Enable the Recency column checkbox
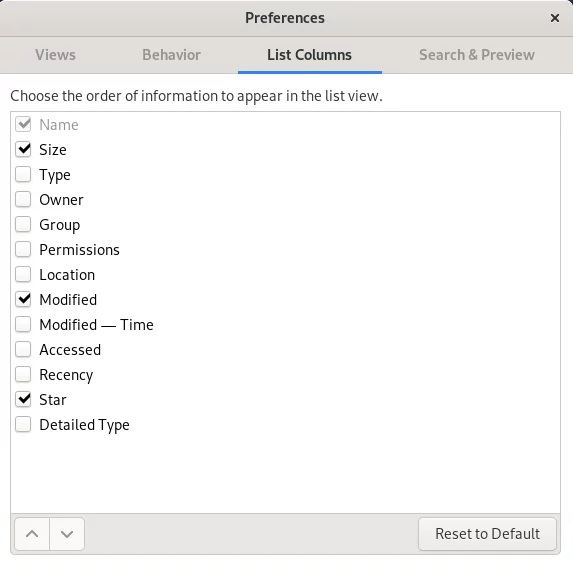The width and height of the screenshot is (573, 567). pyautogui.click(x=23, y=374)
